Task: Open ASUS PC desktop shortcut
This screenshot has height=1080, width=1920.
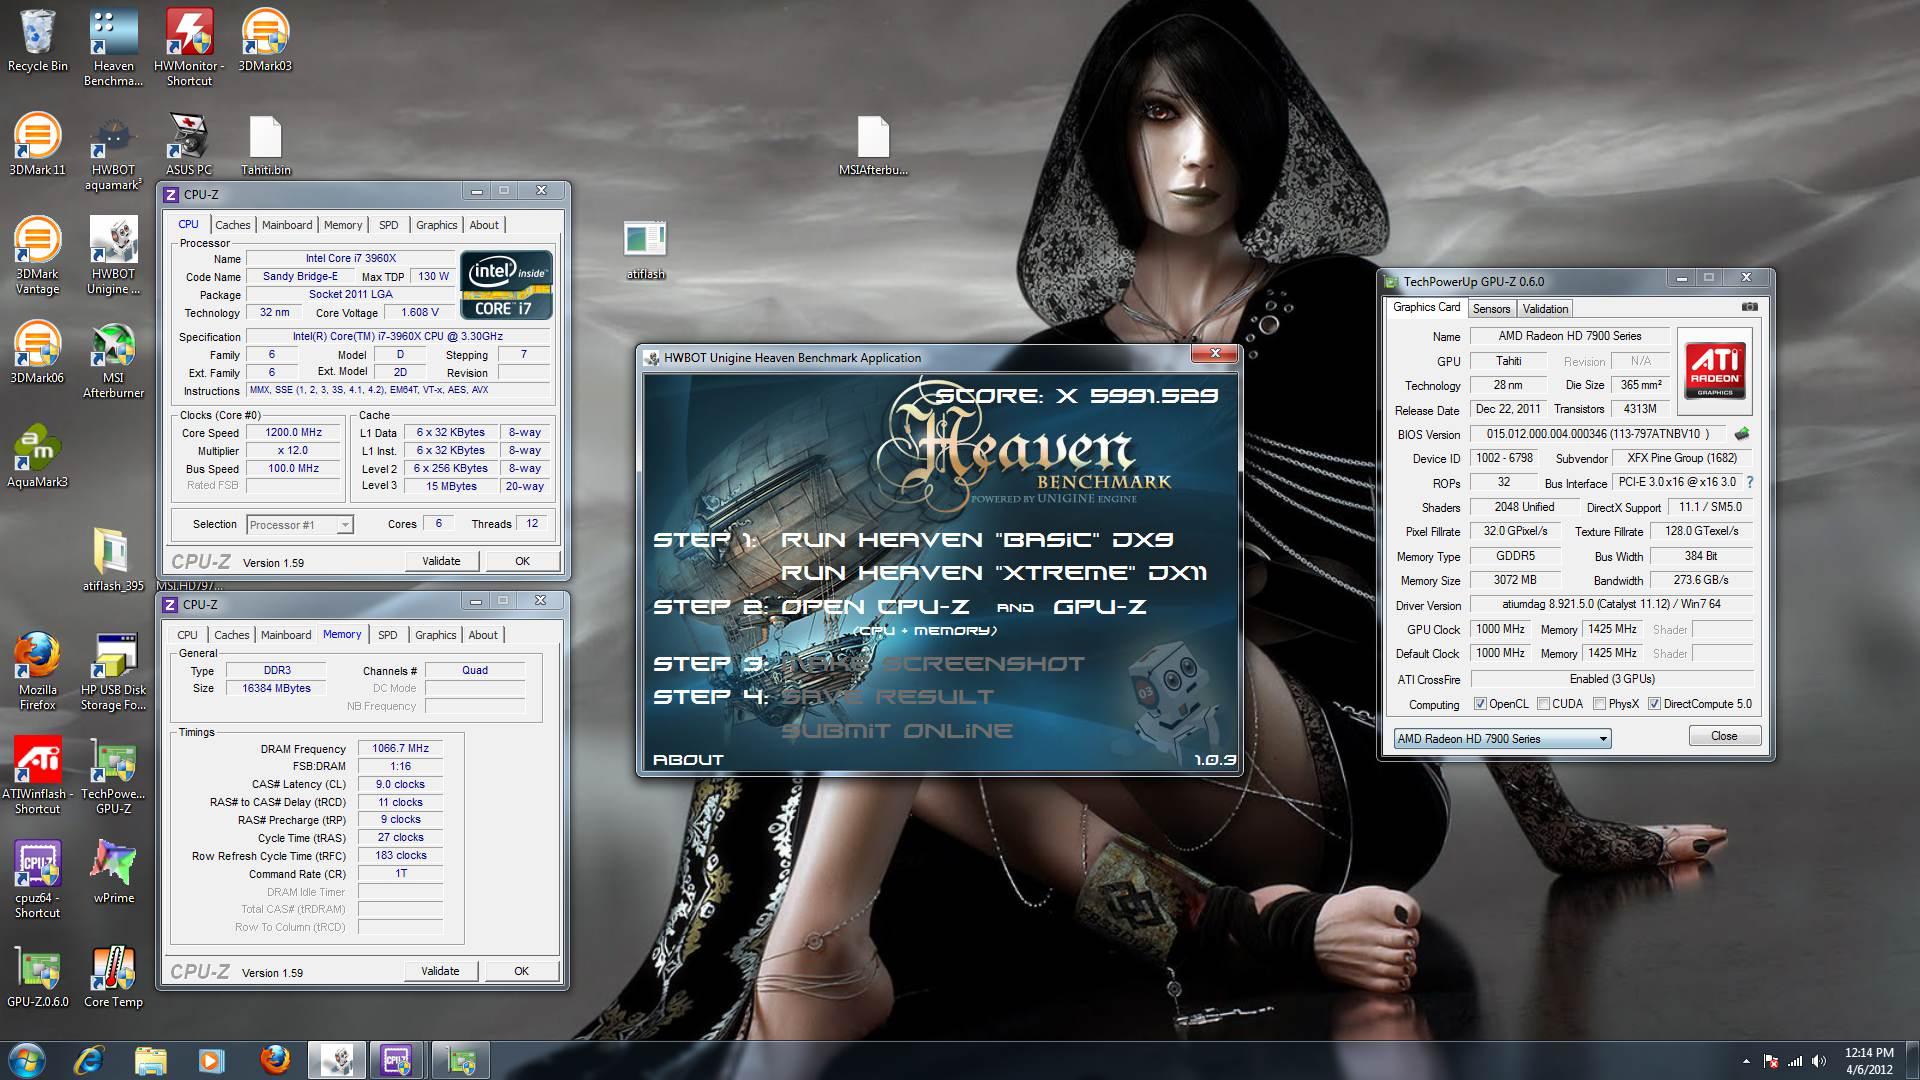Action: click(x=189, y=144)
